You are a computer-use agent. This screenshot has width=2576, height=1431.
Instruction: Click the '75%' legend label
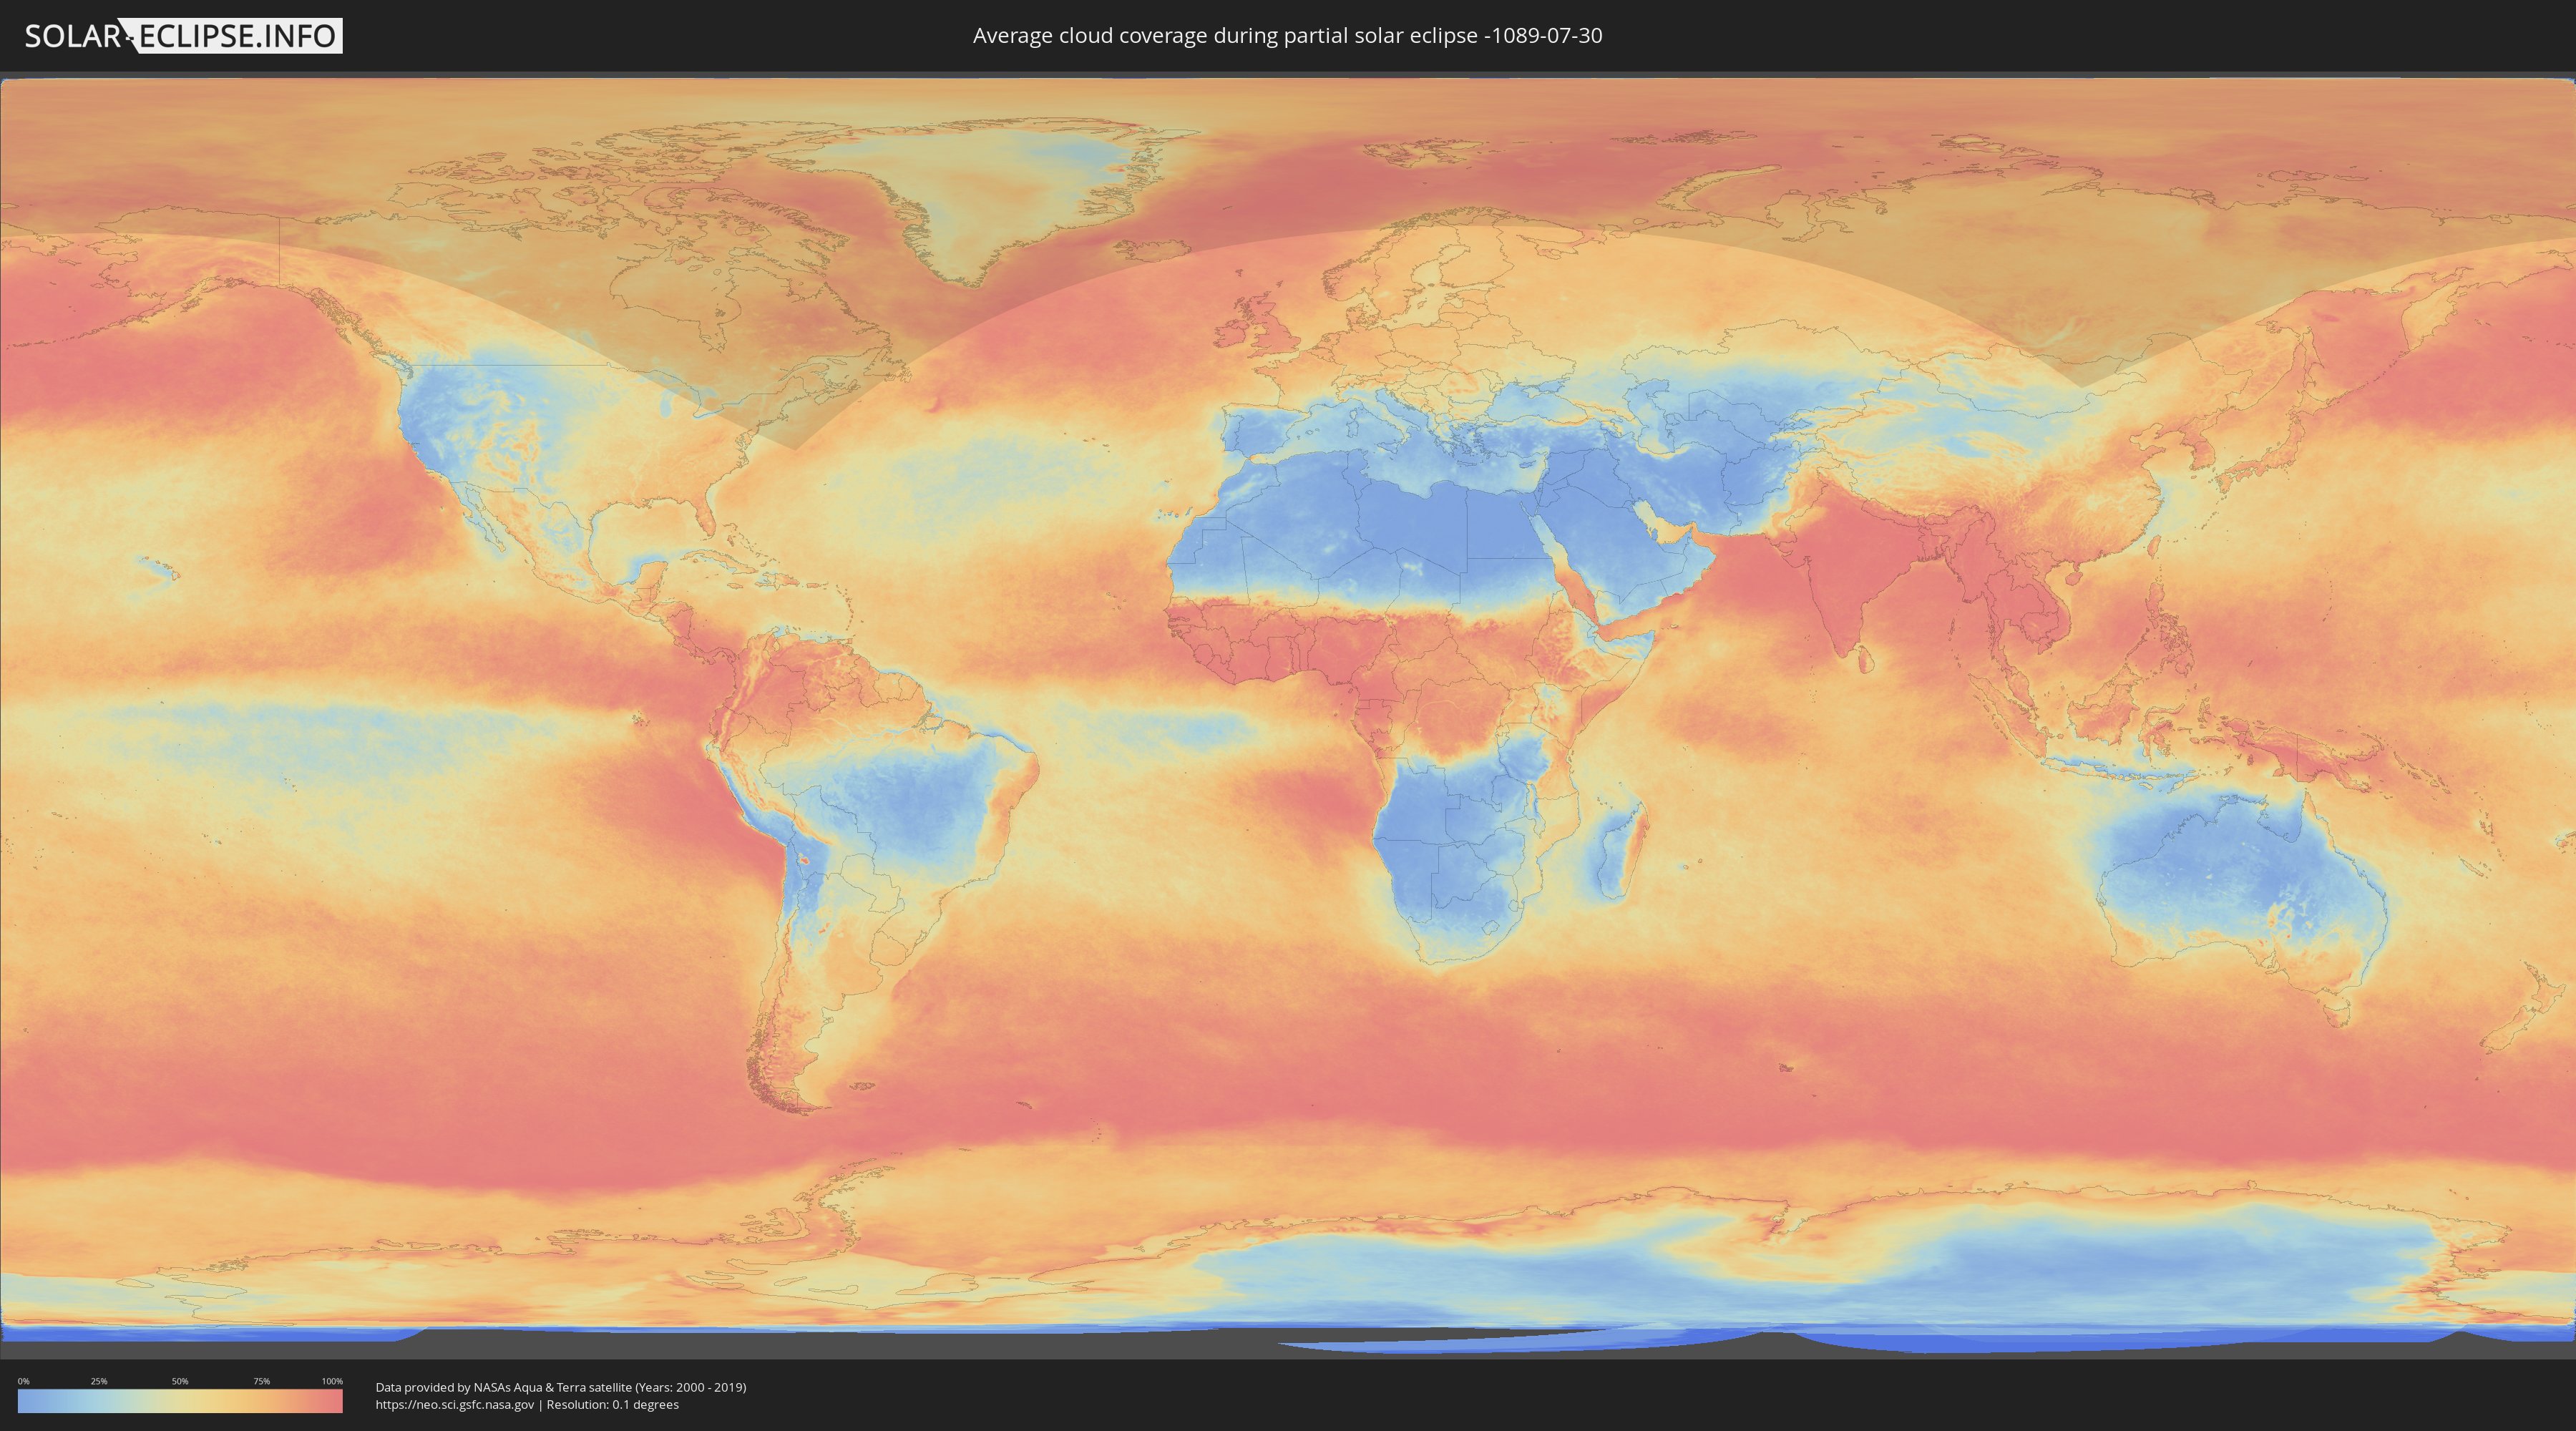pos(261,1381)
